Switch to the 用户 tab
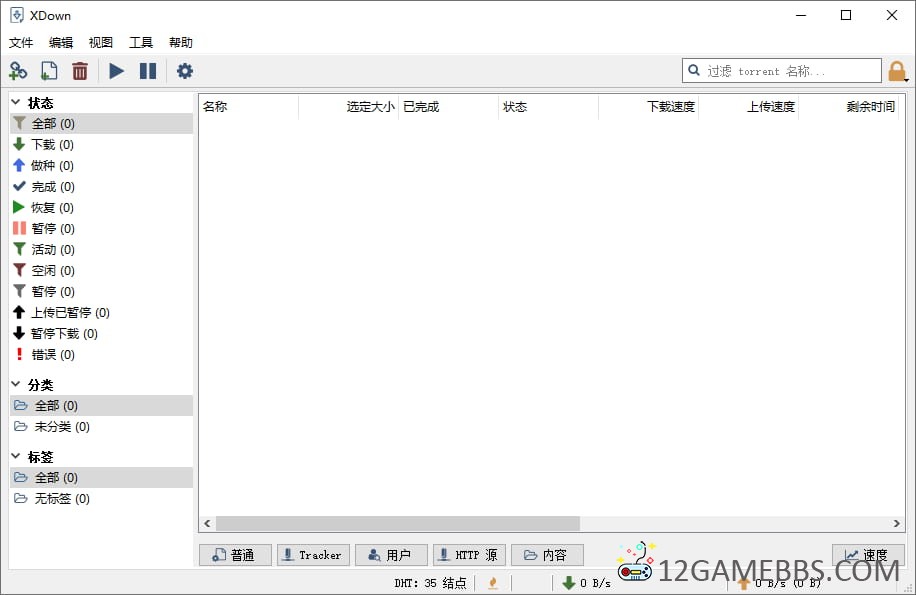Viewport: 916px width, 595px height. coord(391,555)
